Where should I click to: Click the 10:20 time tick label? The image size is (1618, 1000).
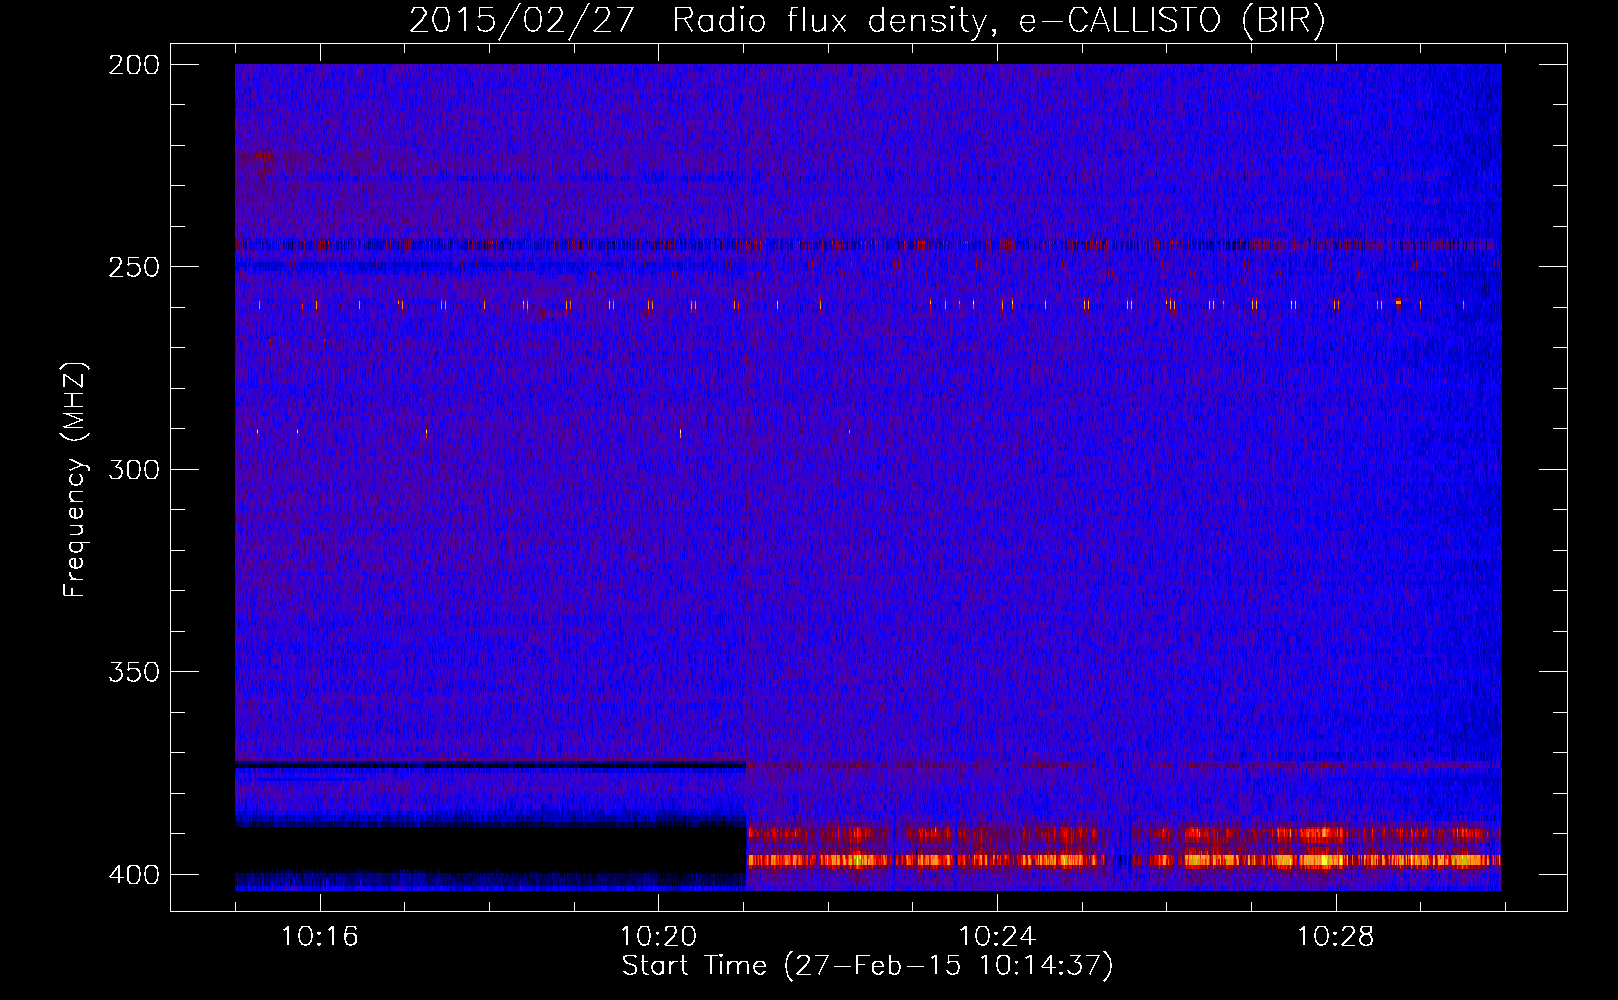(x=658, y=937)
